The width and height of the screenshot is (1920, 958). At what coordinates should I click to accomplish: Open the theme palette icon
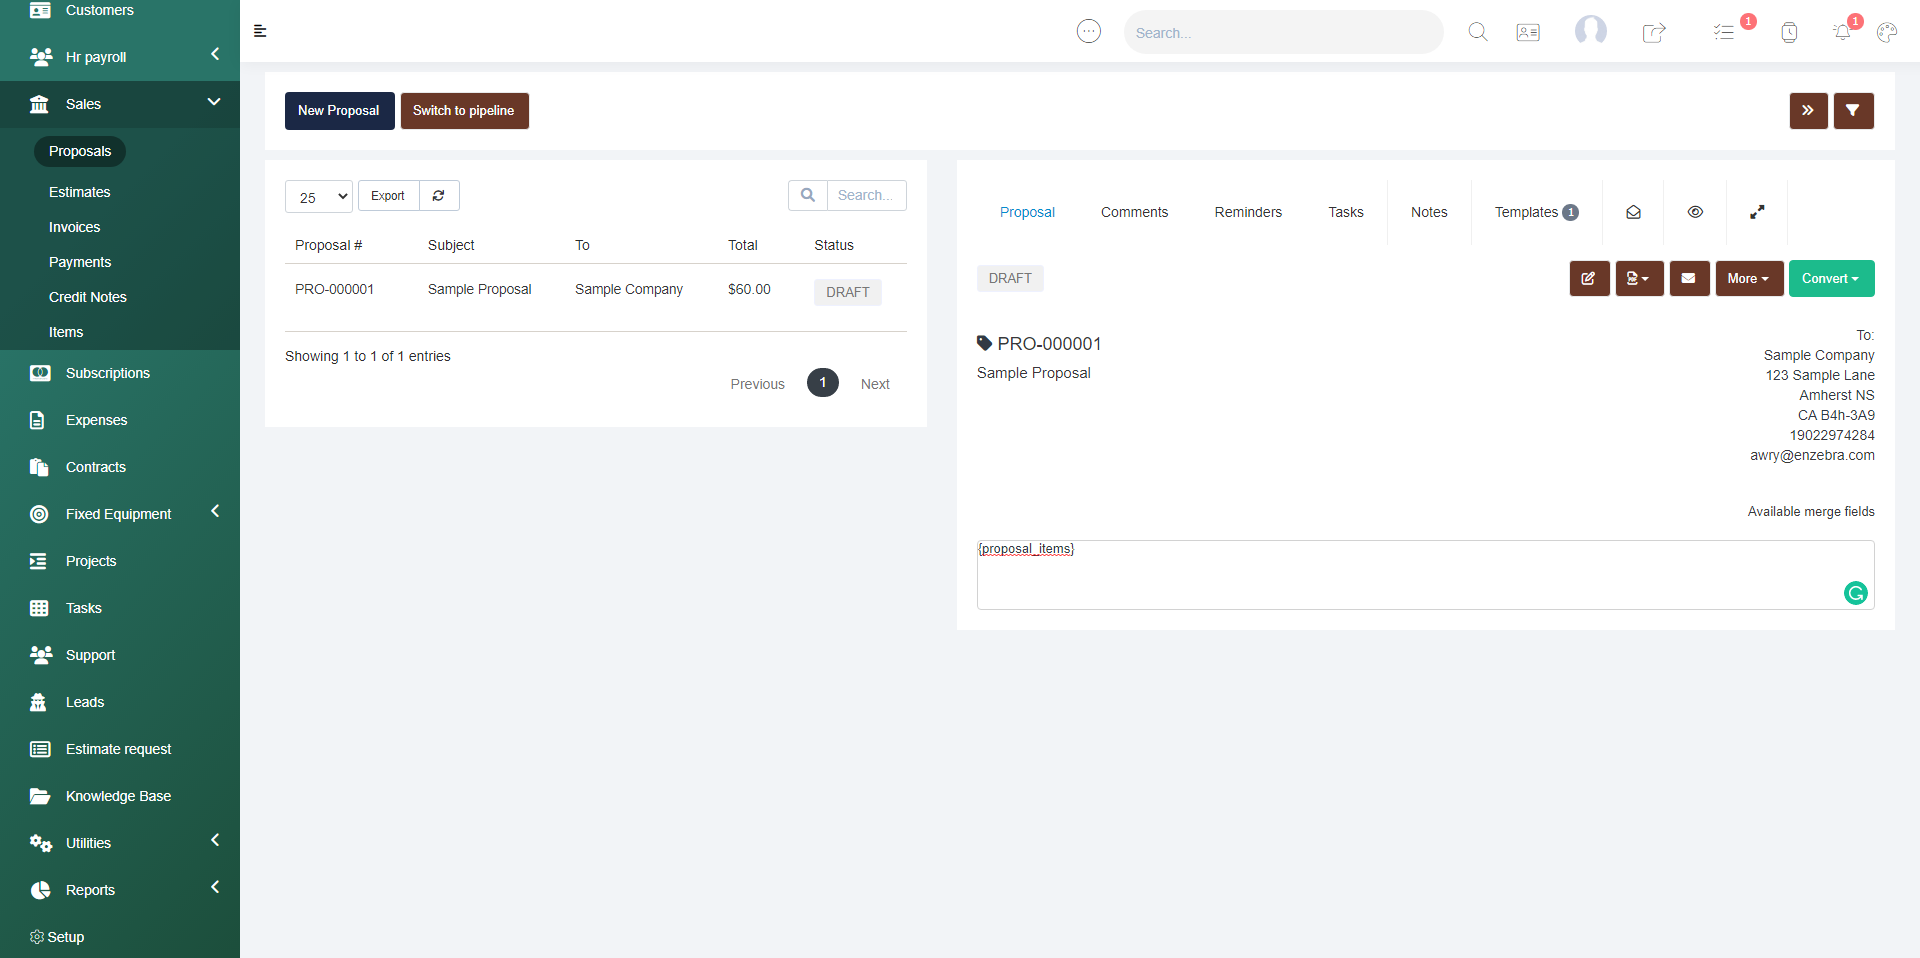click(1887, 33)
